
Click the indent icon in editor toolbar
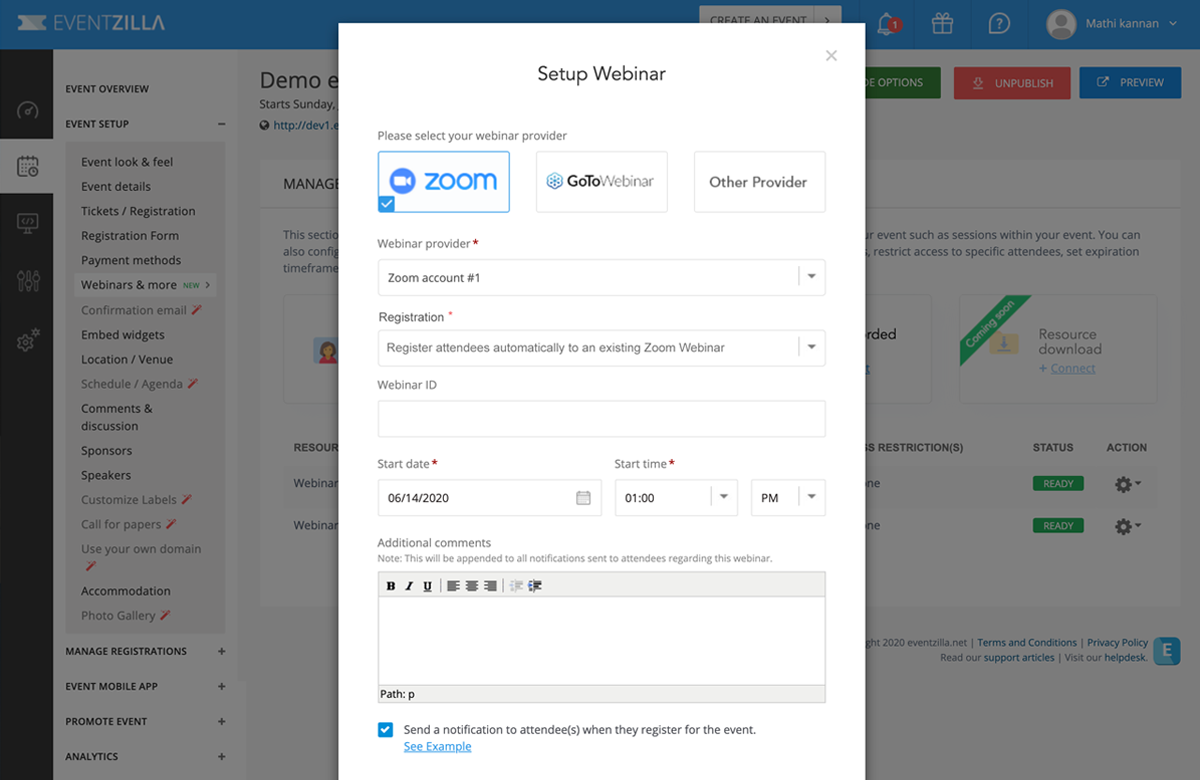[x=535, y=586]
